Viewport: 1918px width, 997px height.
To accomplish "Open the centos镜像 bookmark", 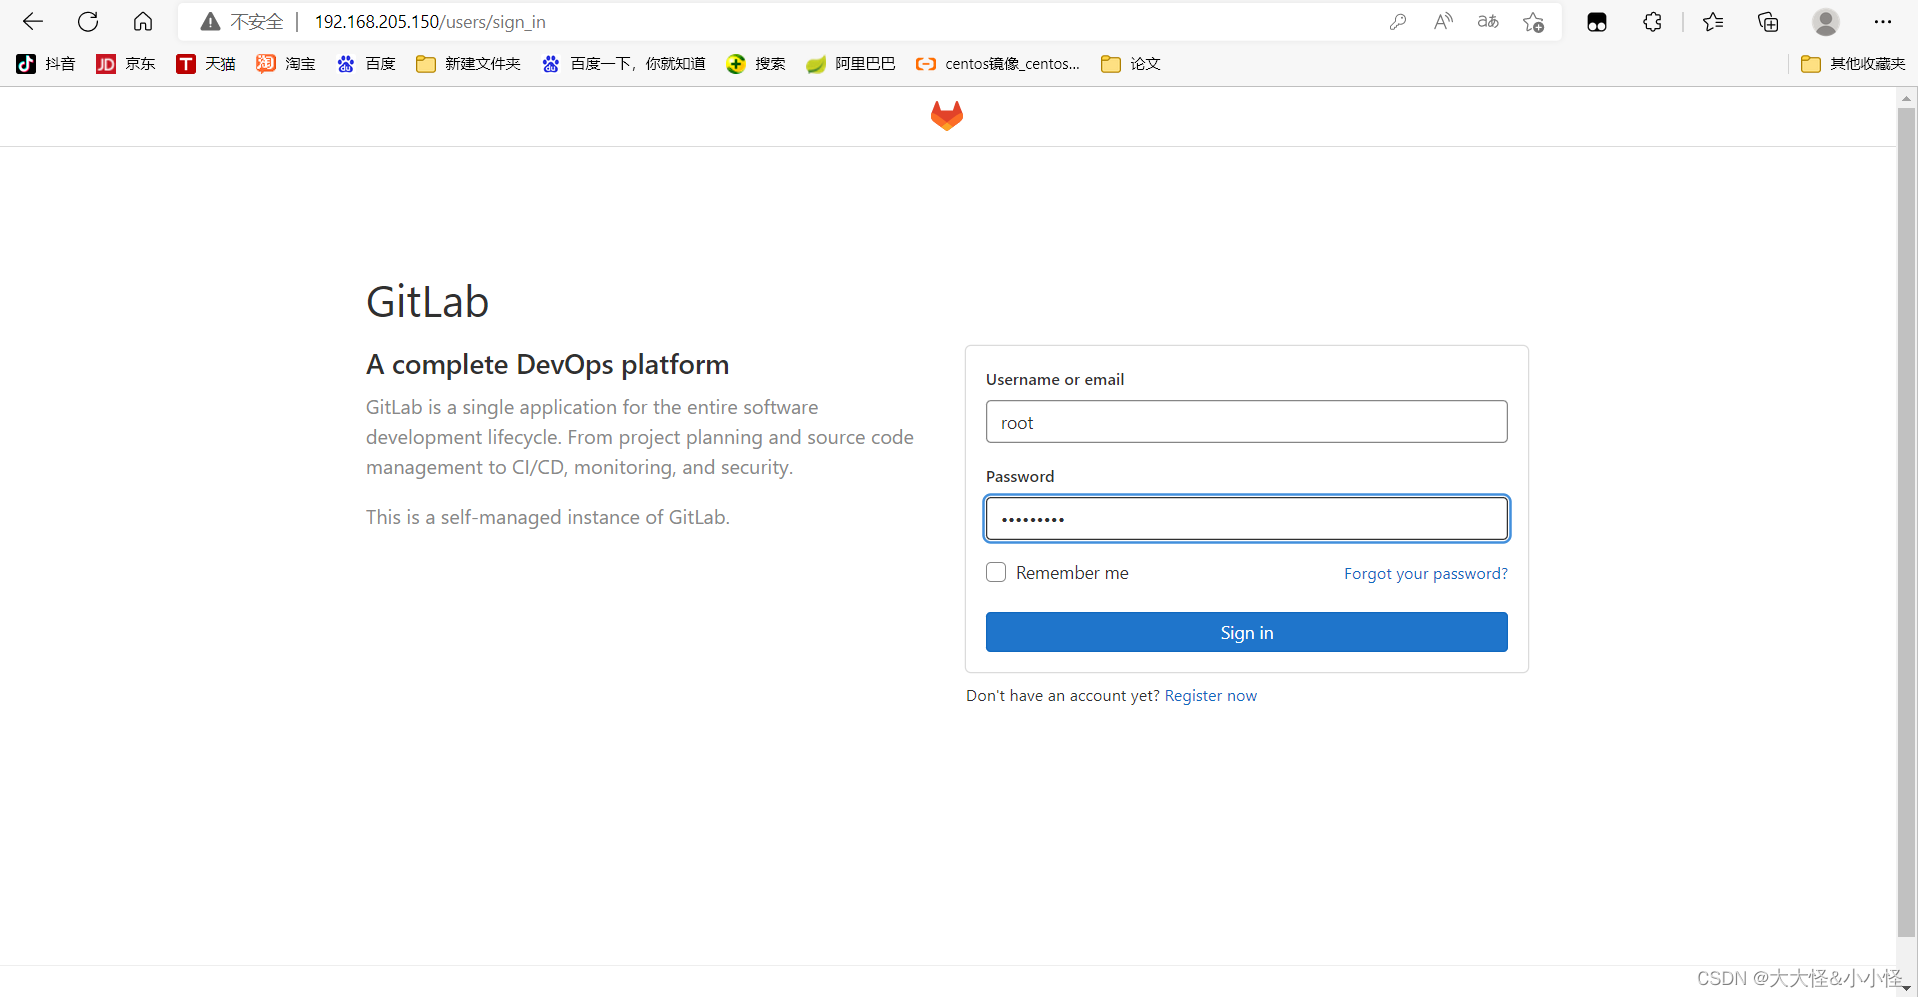I will coord(998,64).
